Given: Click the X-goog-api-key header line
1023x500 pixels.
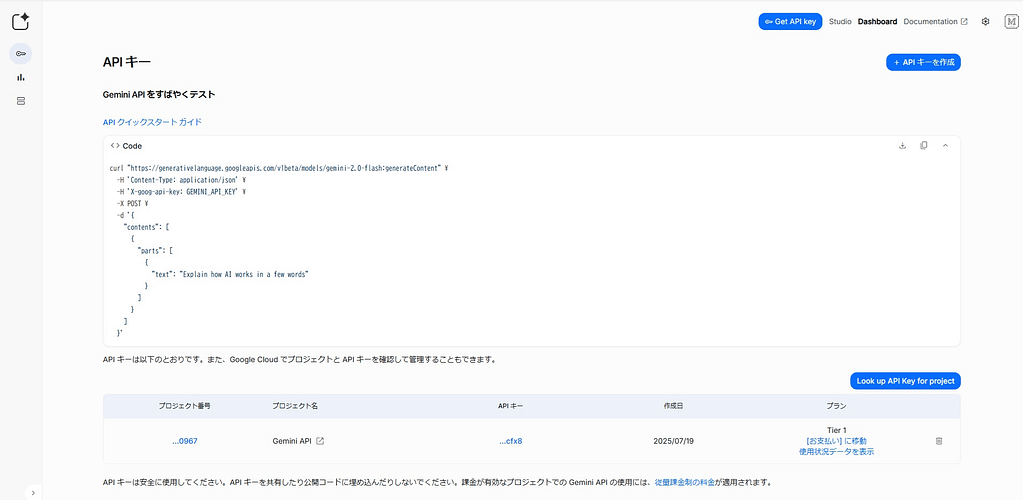Looking at the screenshot, I should coord(181,192).
